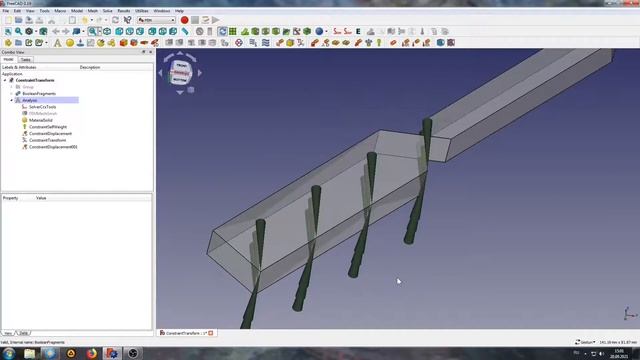Open the File menu
640x360 pixels.
(6, 11)
